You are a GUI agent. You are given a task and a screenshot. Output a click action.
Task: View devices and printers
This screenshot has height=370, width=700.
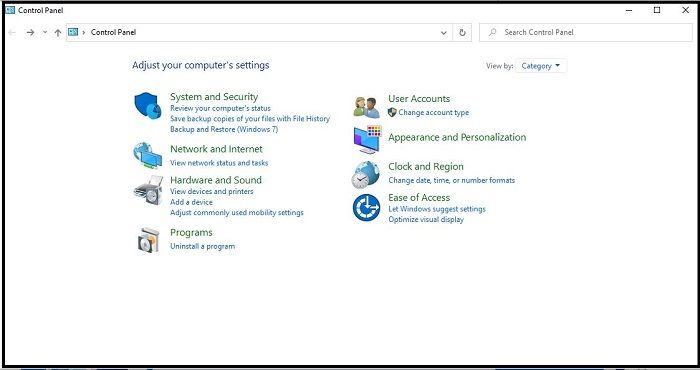point(212,191)
